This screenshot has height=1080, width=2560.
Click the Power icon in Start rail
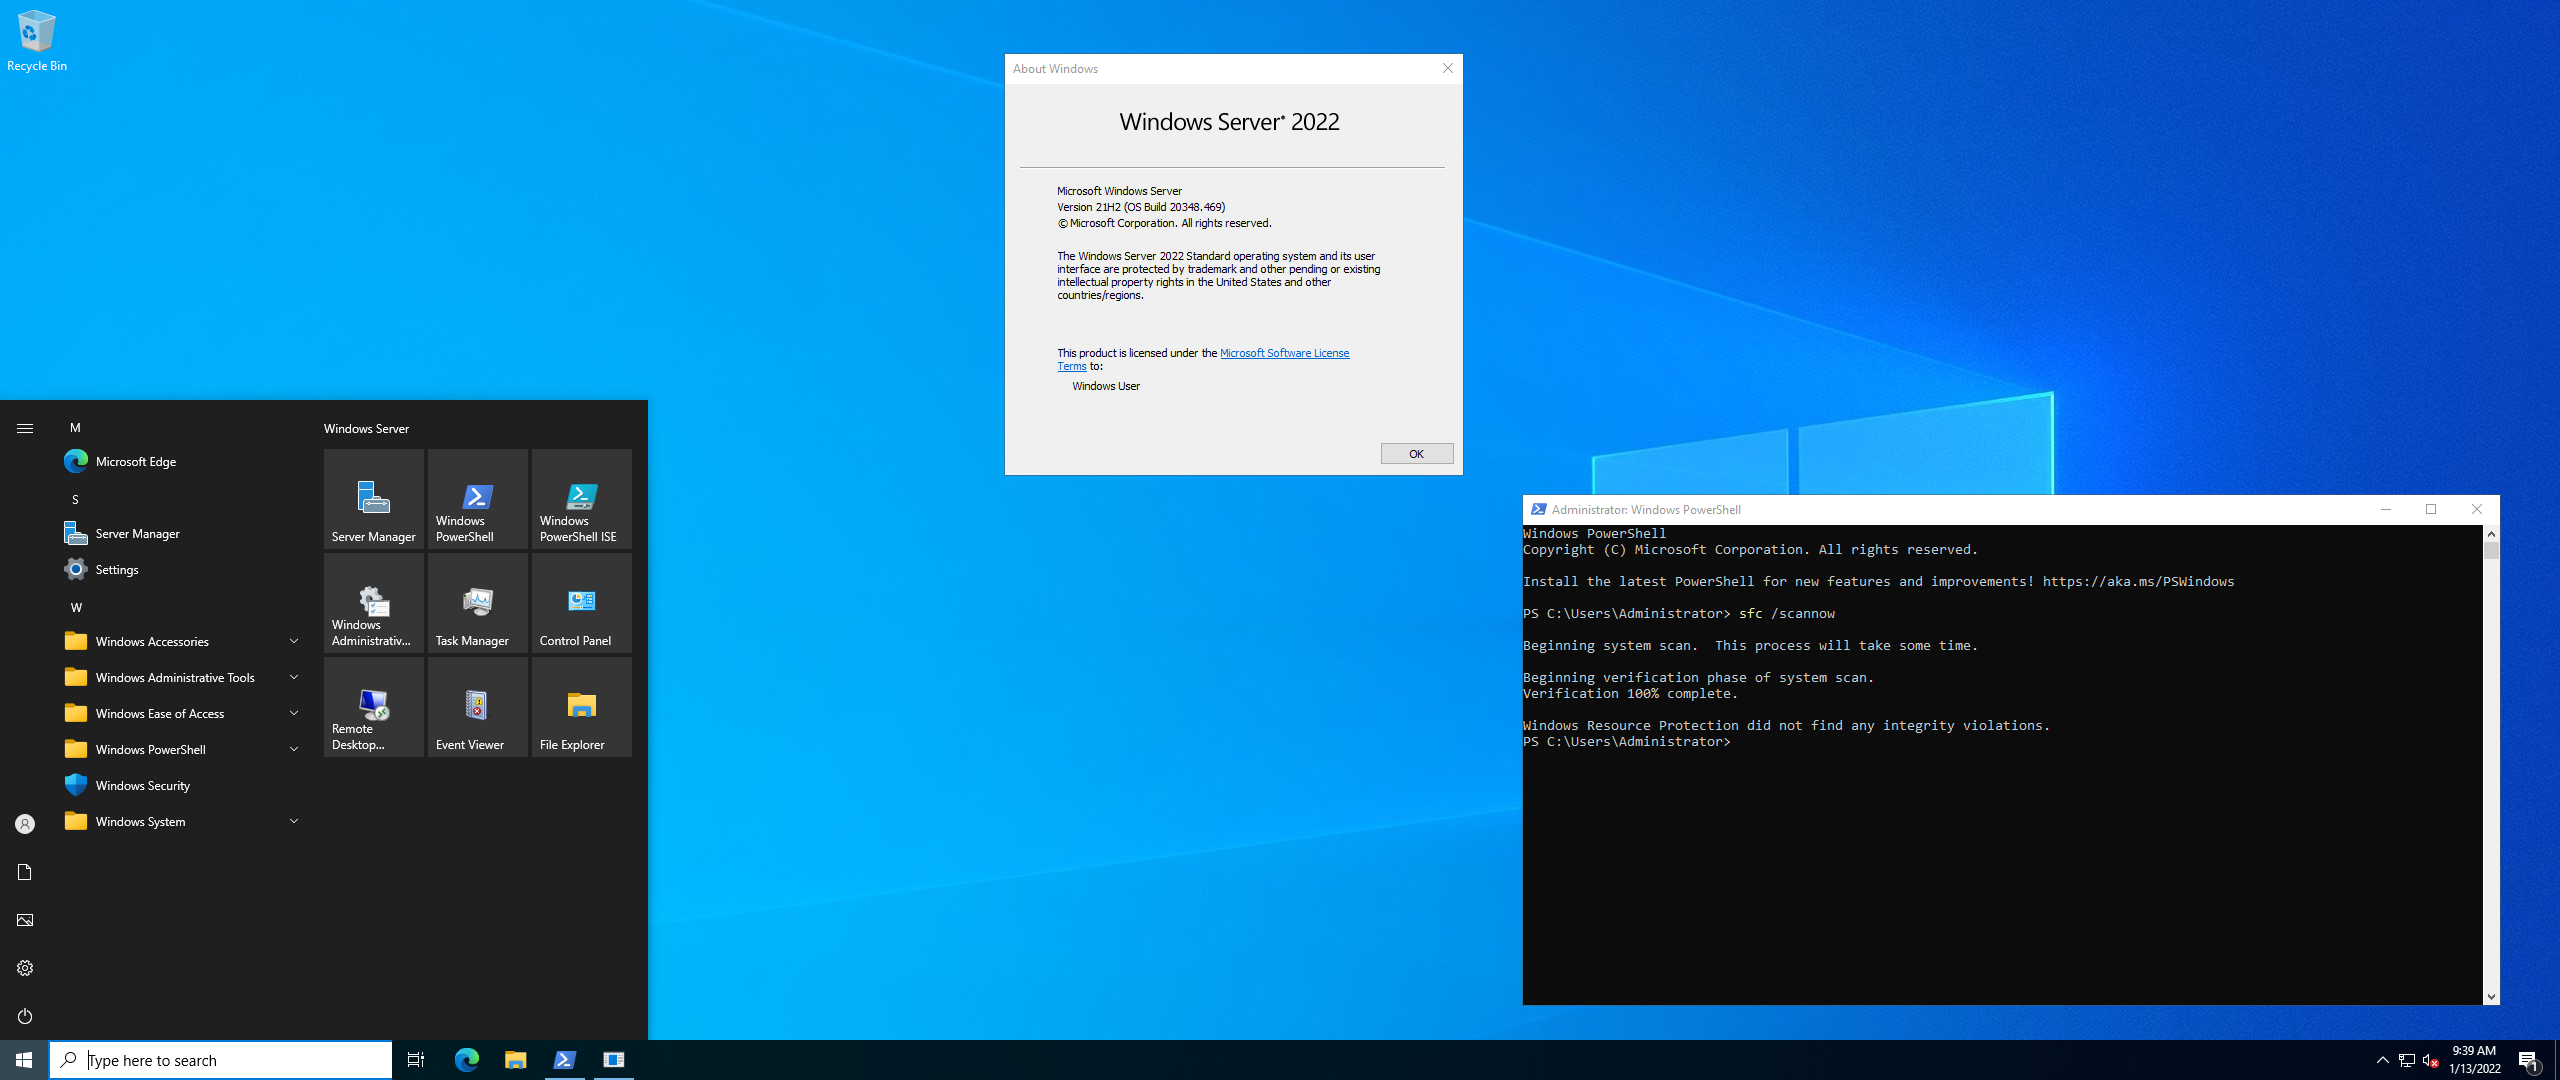click(x=25, y=1016)
